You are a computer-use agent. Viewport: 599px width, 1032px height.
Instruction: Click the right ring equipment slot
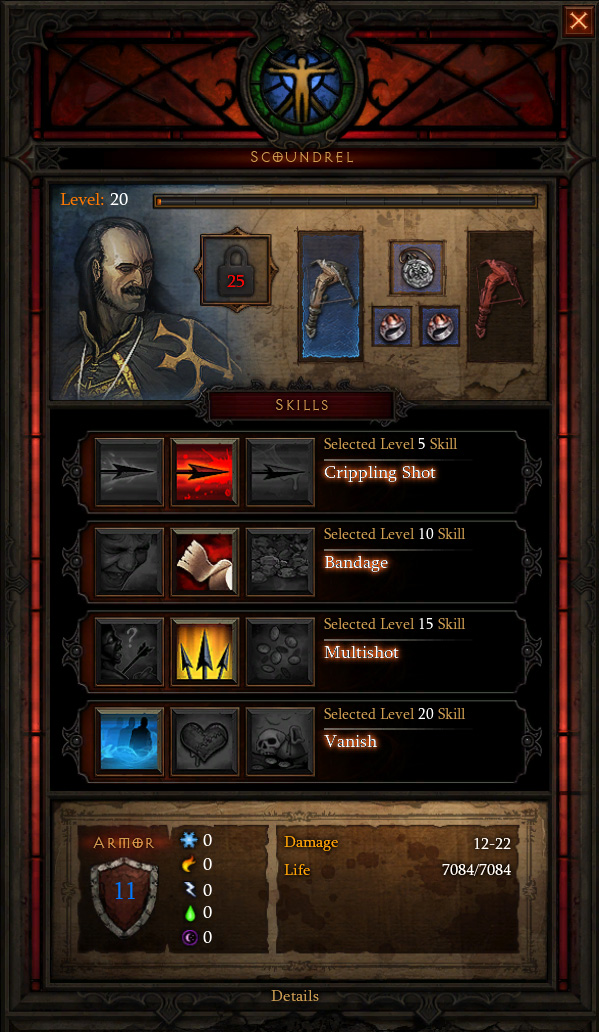coord(440,326)
